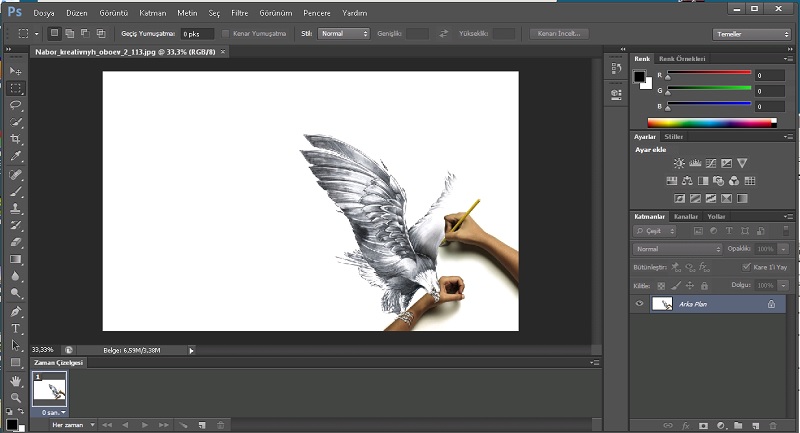Expand the Her zaman loop options dropdown

pyautogui.click(x=75, y=425)
